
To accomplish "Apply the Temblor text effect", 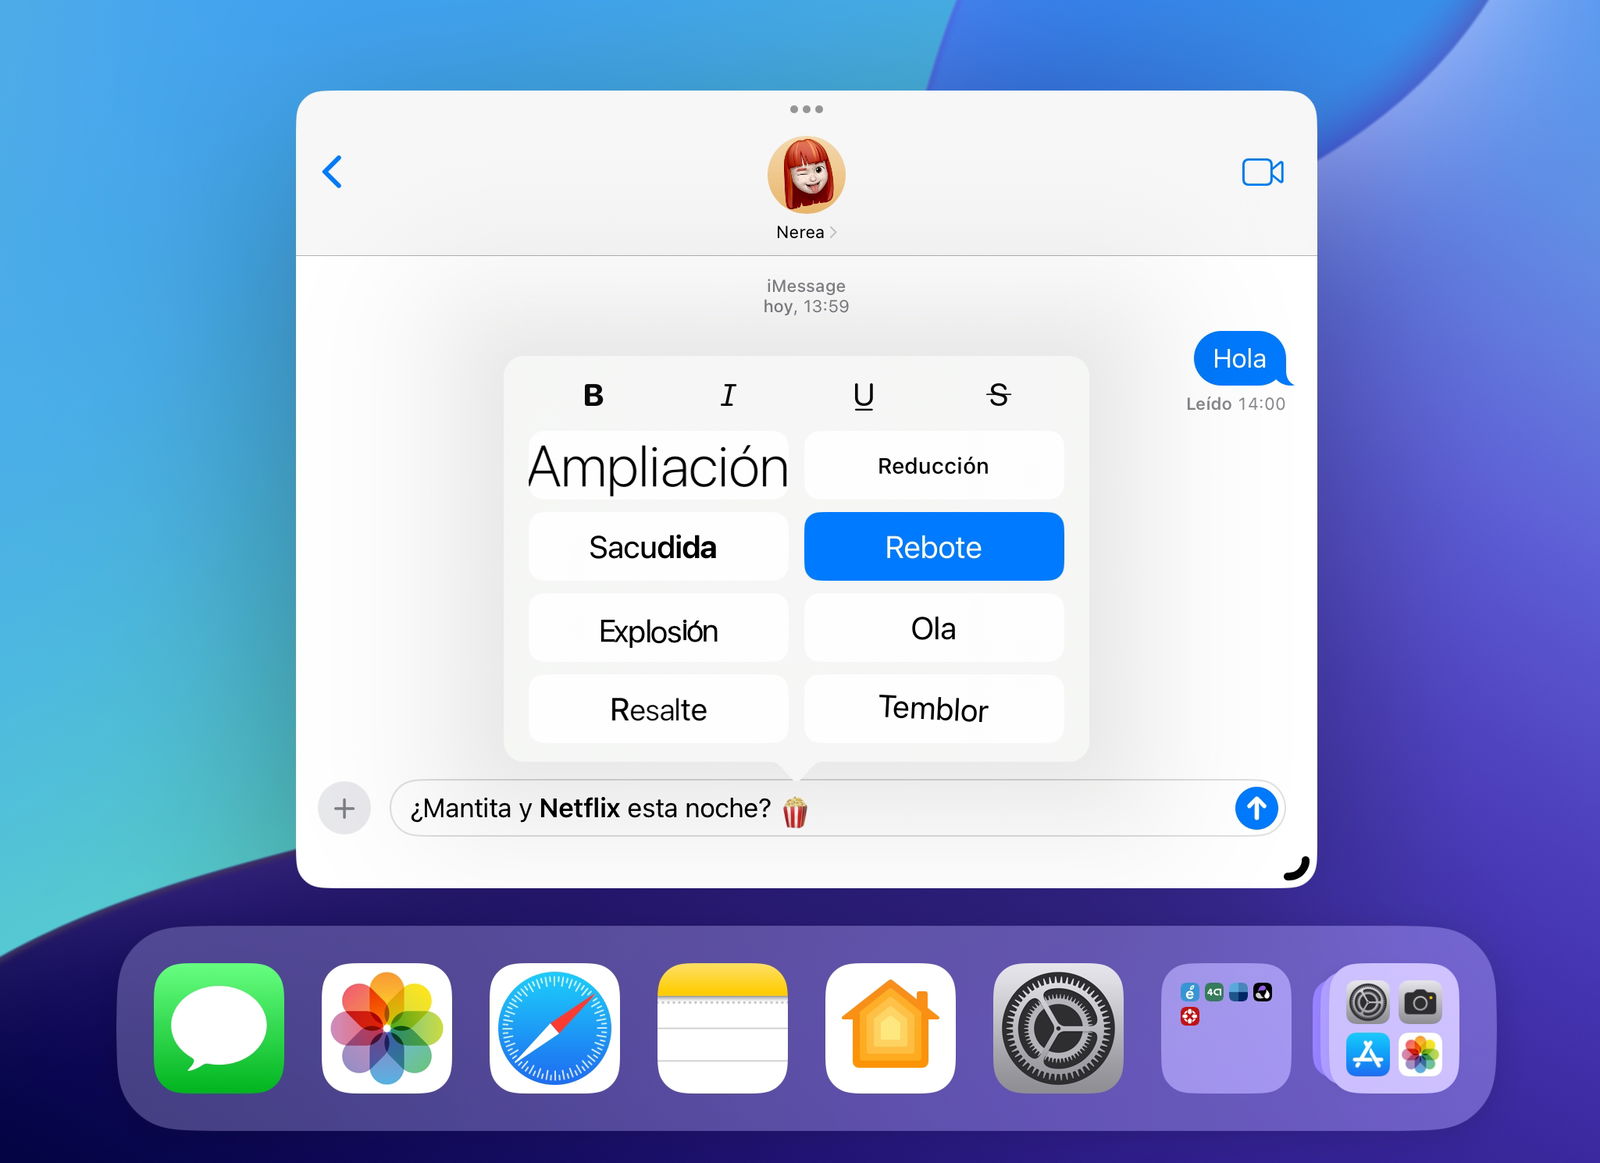I will tap(934, 709).
